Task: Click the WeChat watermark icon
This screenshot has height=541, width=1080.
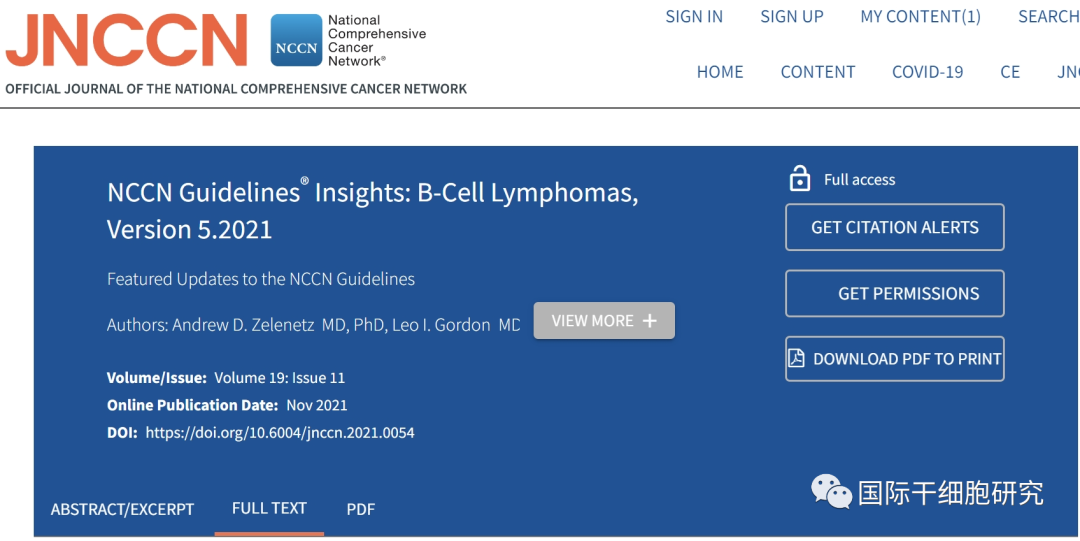Action: [x=831, y=492]
